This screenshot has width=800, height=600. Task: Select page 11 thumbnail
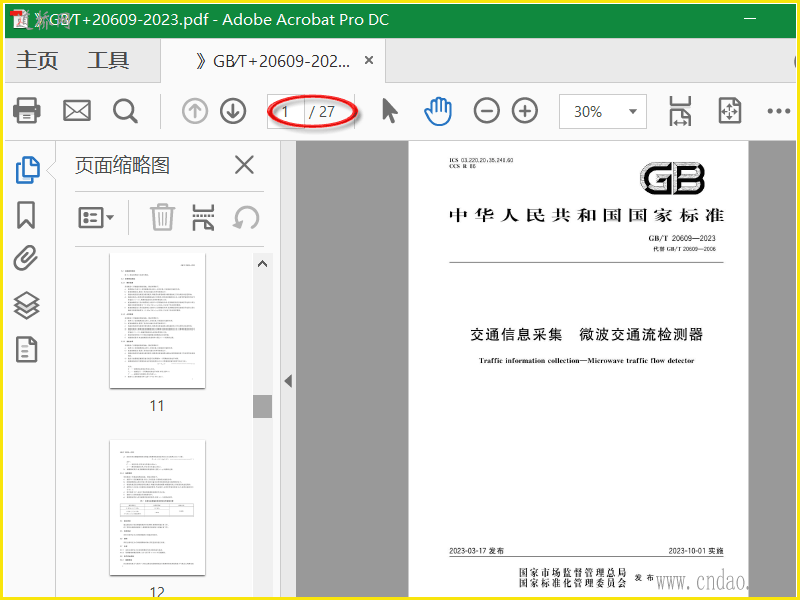coord(158,321)
